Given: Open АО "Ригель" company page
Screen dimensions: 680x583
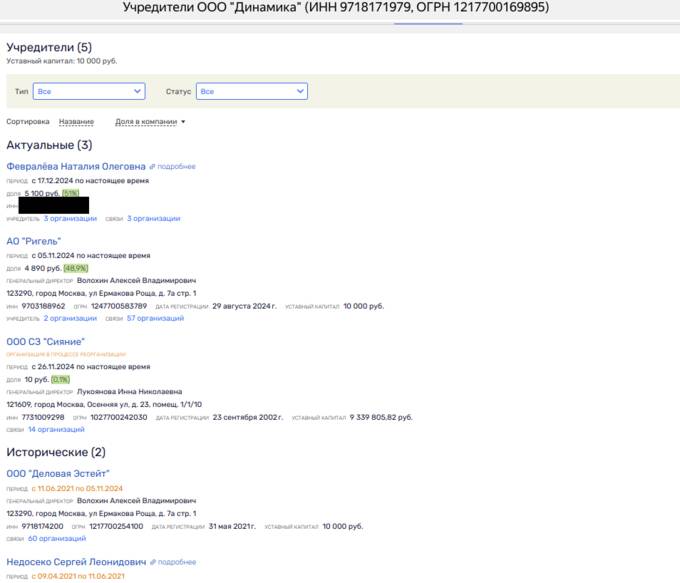Looking at the screenshot, I should coord(34,241).
